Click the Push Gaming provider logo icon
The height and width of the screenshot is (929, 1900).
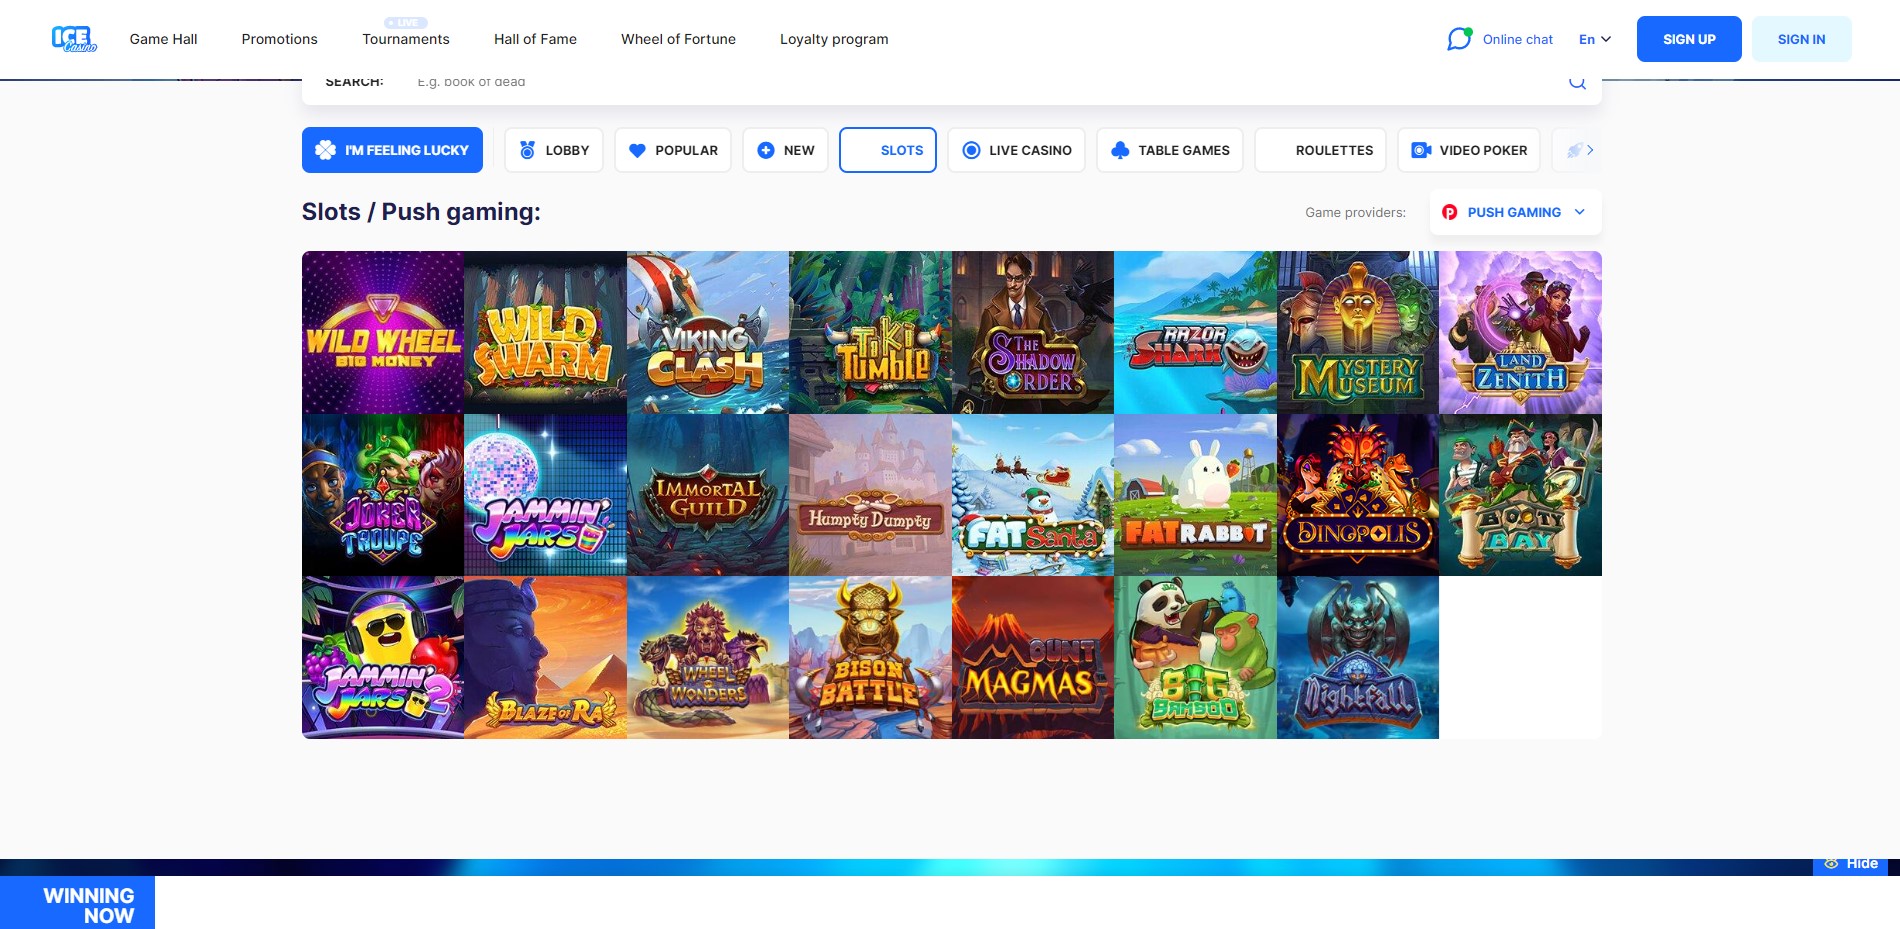(1449, 212)
